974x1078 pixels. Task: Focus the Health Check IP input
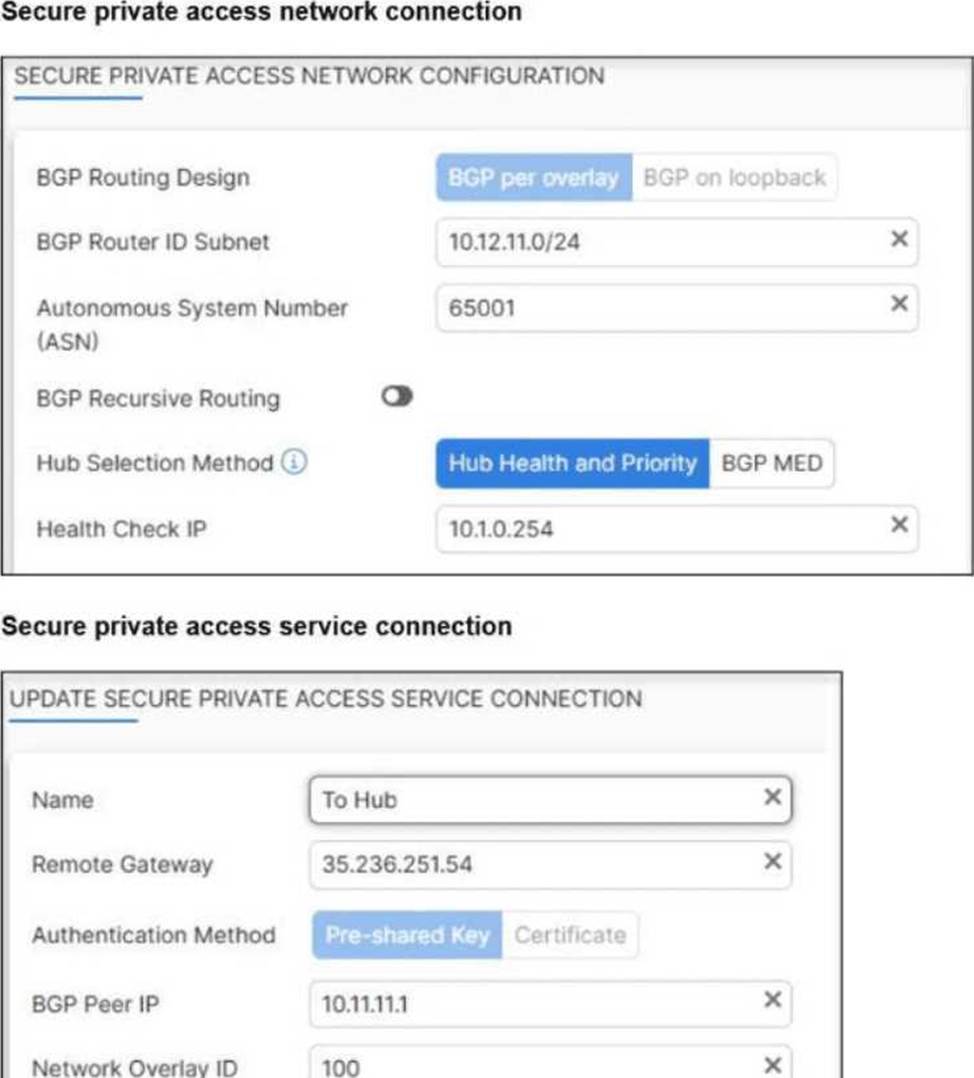[650, 529]
